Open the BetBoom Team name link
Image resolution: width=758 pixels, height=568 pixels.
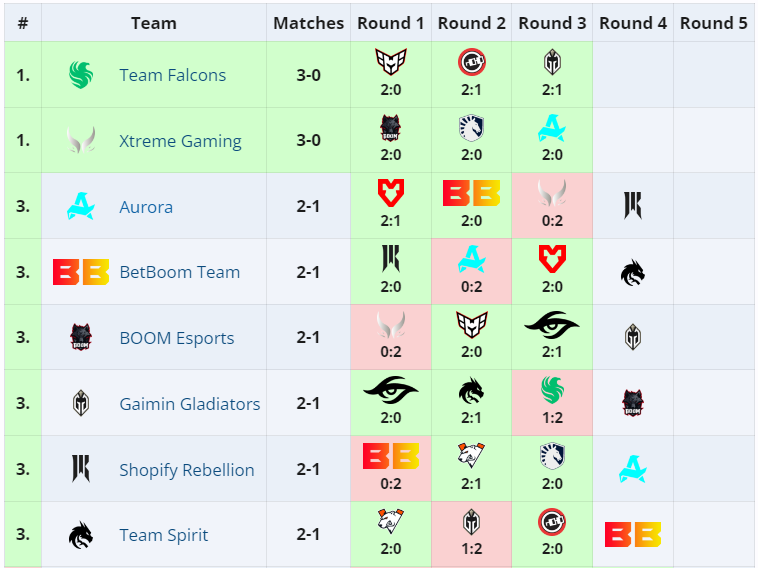point(179,272)
